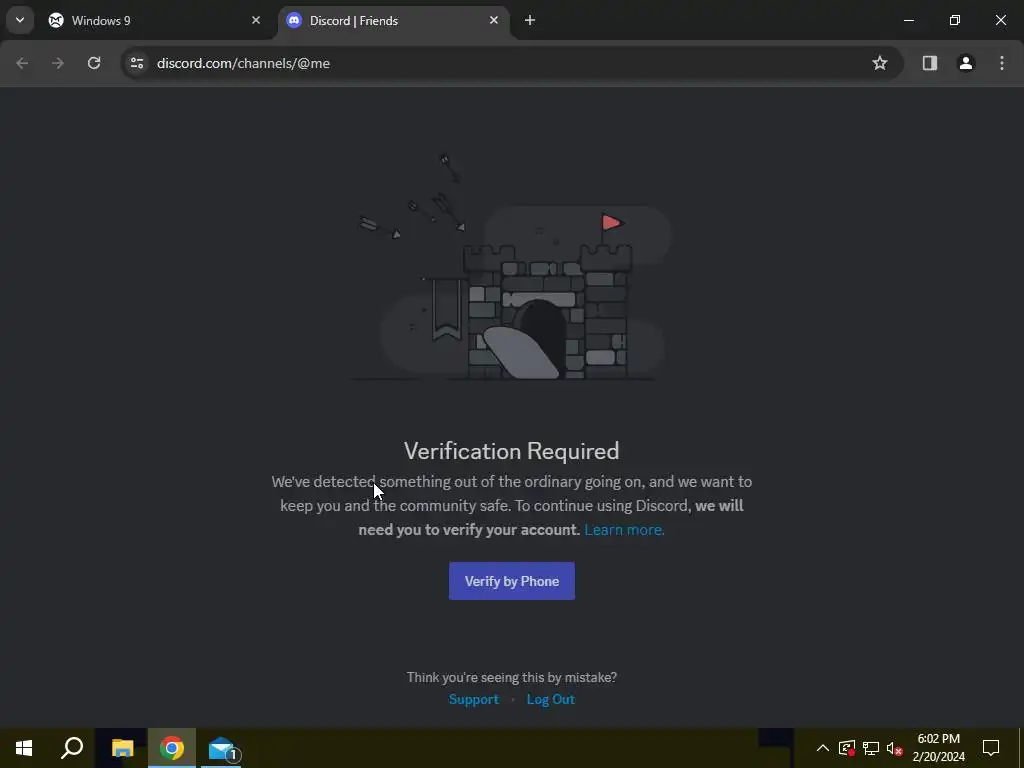Close the Discord | Friends tab
Viewport: 1024px width, 768px height.
494,20
